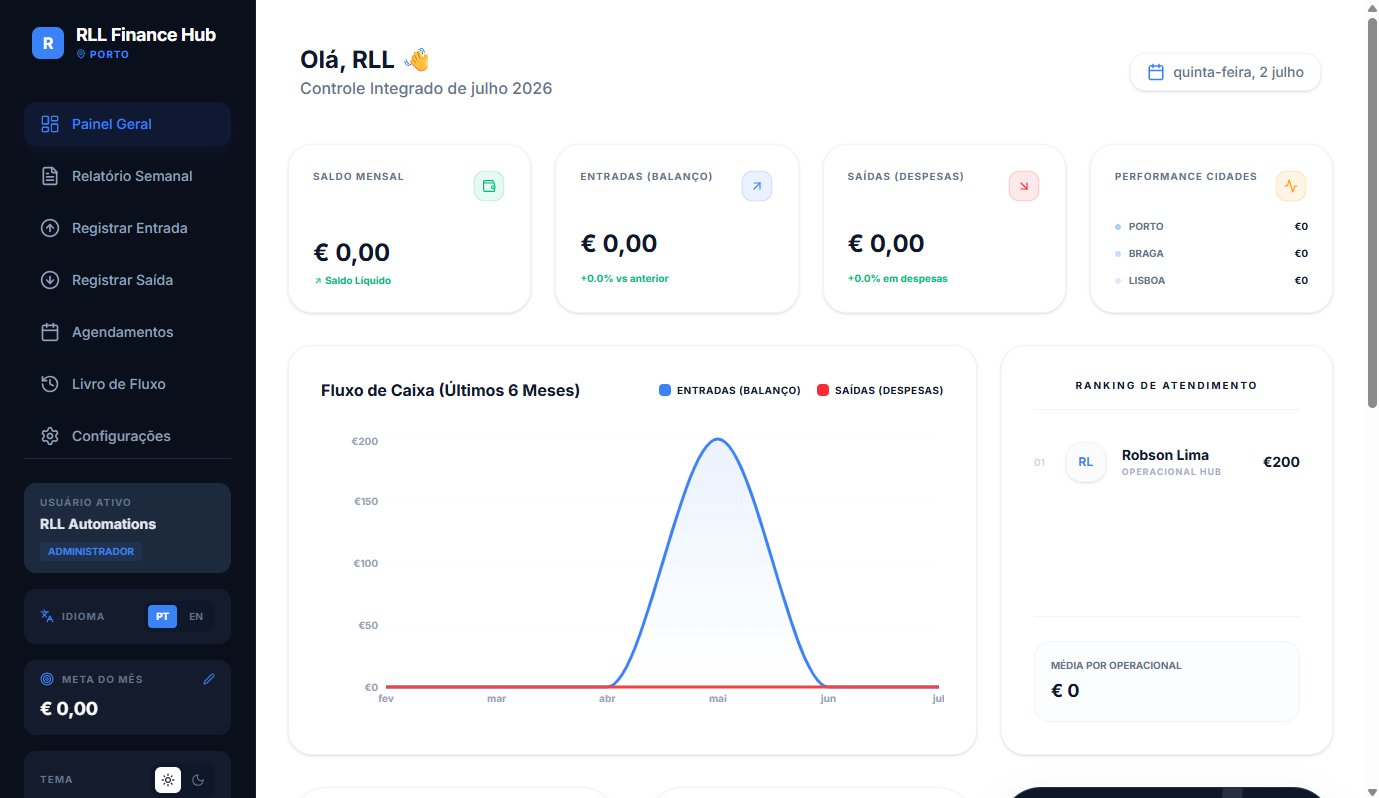Switch to dark theme moon button

click(198, 780)
